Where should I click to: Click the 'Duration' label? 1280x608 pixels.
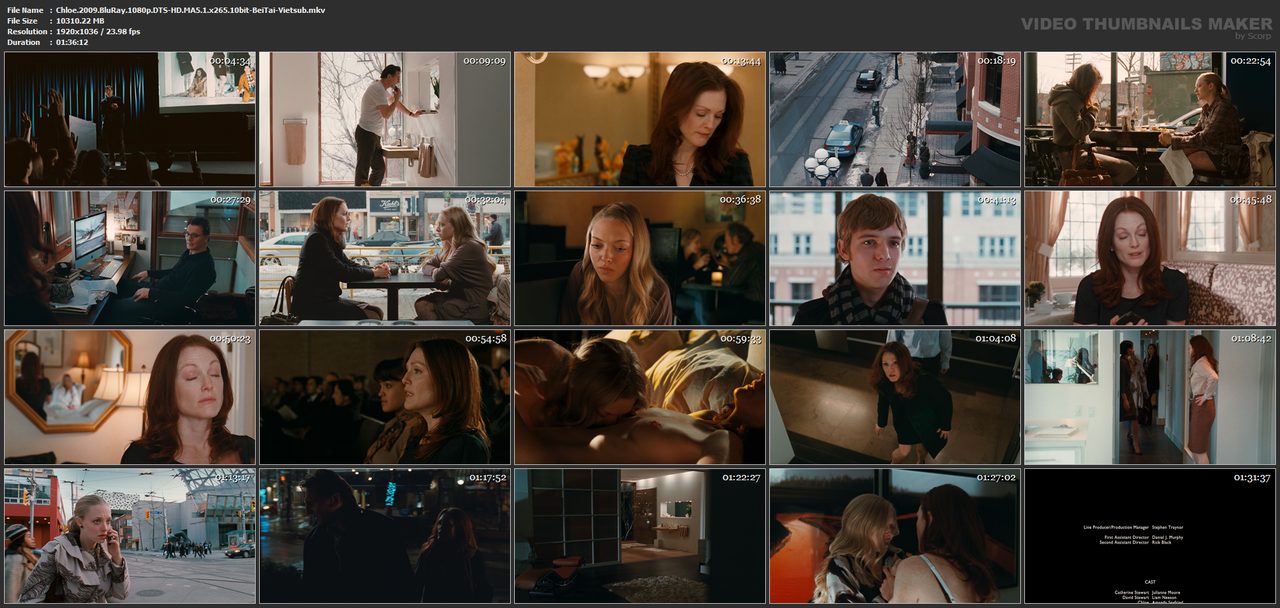tap(23, 43)
